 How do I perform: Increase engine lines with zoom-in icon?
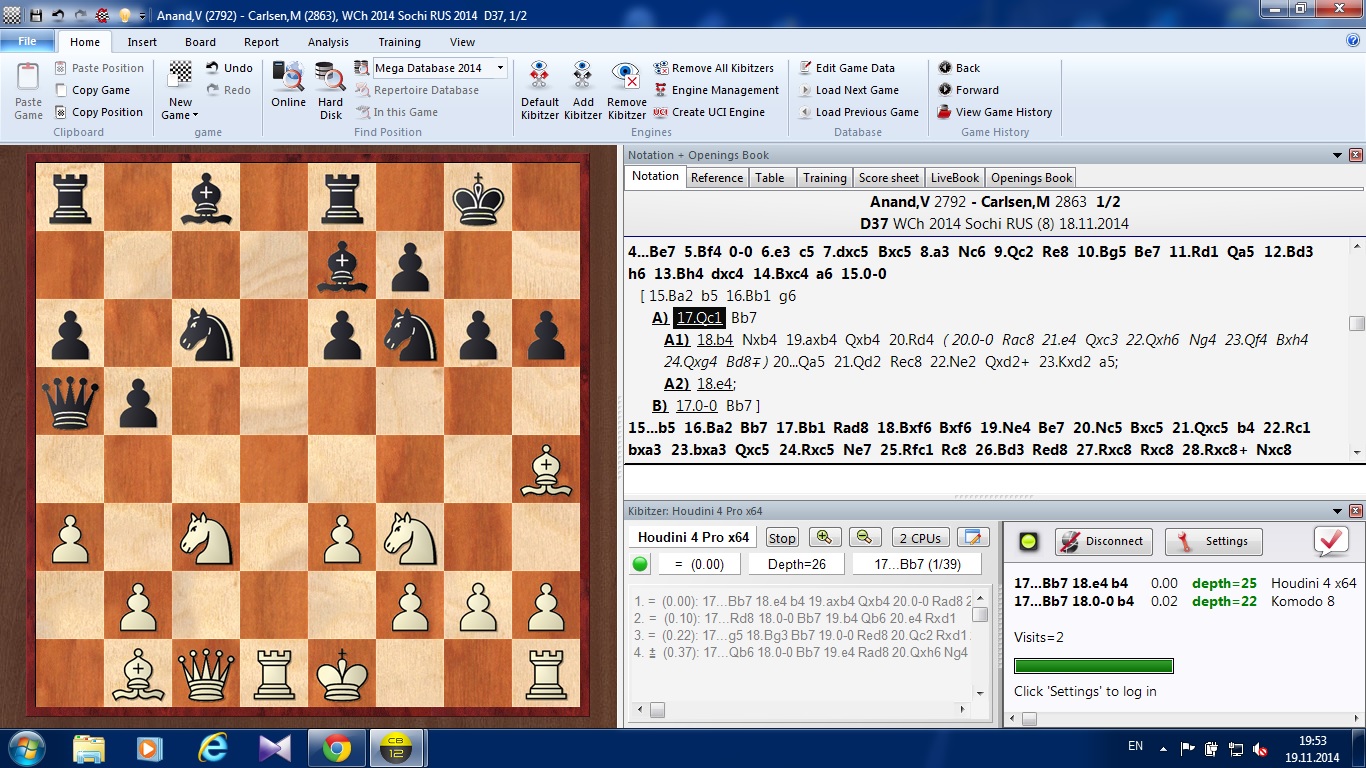pos(824,537)
